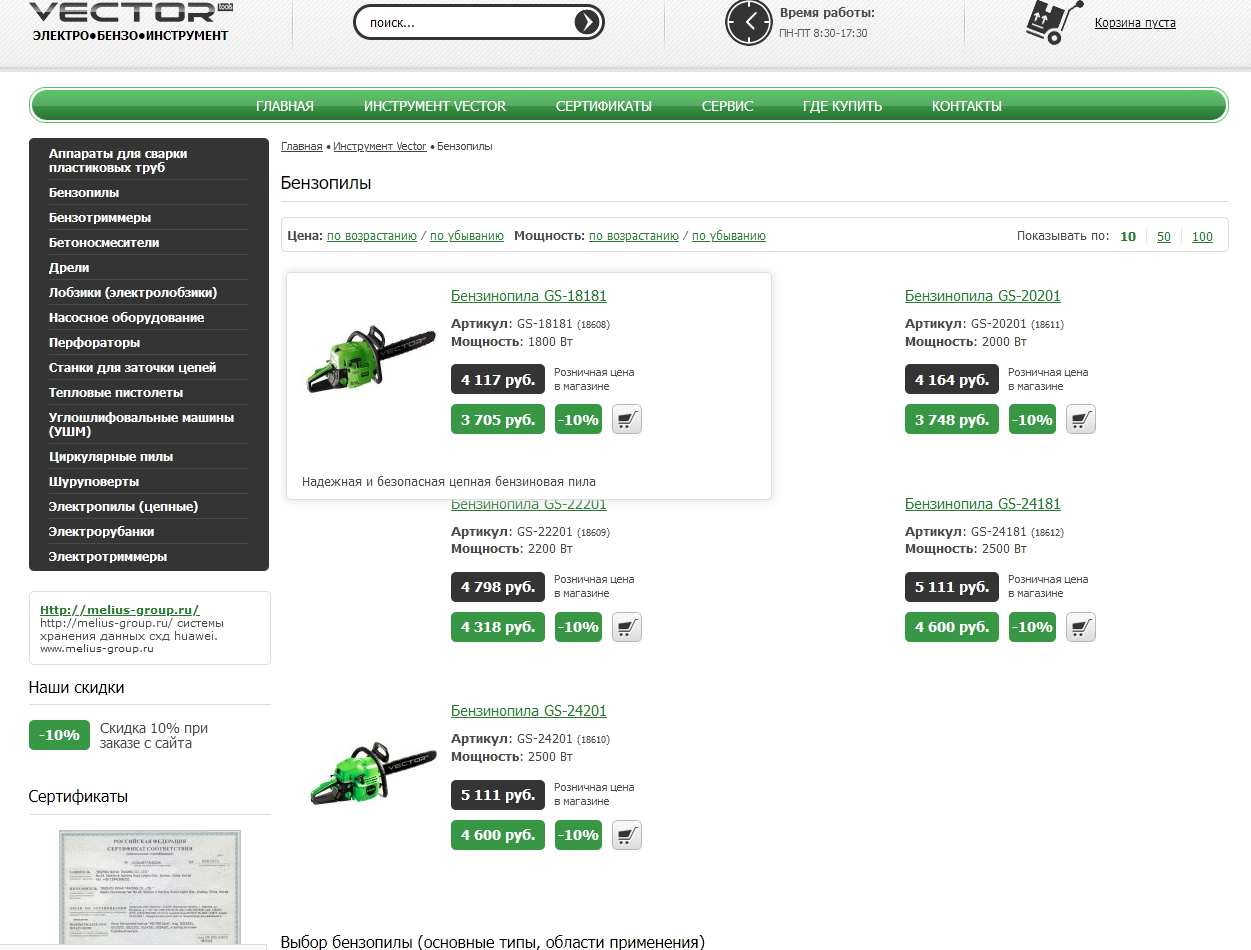Viewport: 1251px width, 950px height.
Task: Select Лобзики (электролобзики) category
Action: click(x=133, y=292)
